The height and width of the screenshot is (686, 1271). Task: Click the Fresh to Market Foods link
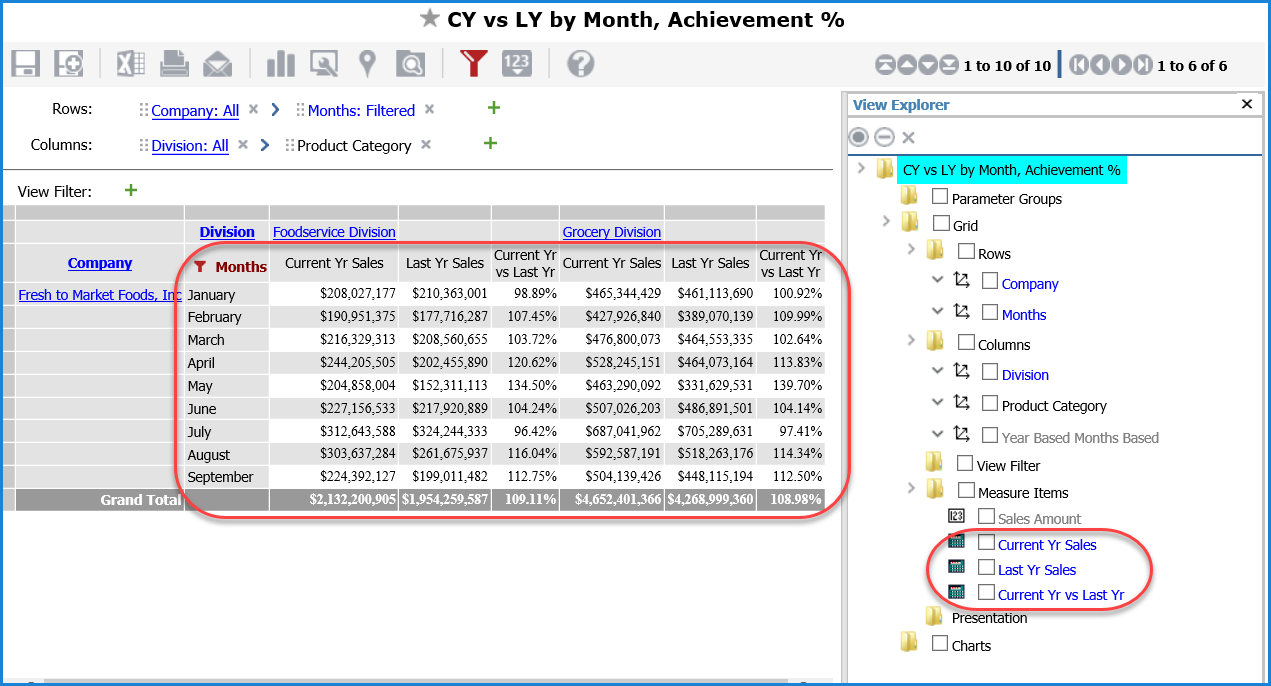click(100, 295)
